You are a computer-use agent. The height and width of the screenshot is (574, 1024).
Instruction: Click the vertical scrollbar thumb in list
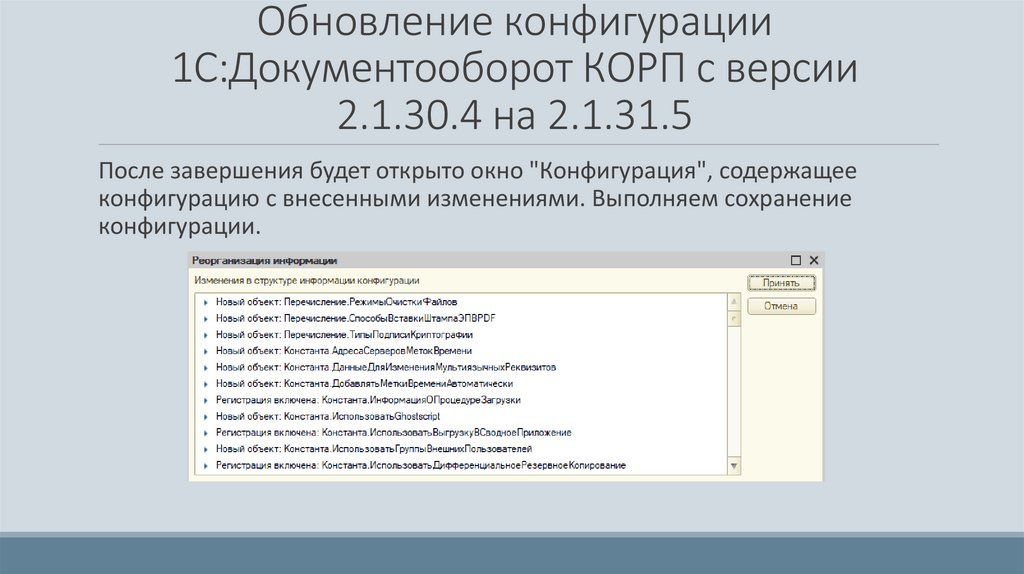pos(733,318)
